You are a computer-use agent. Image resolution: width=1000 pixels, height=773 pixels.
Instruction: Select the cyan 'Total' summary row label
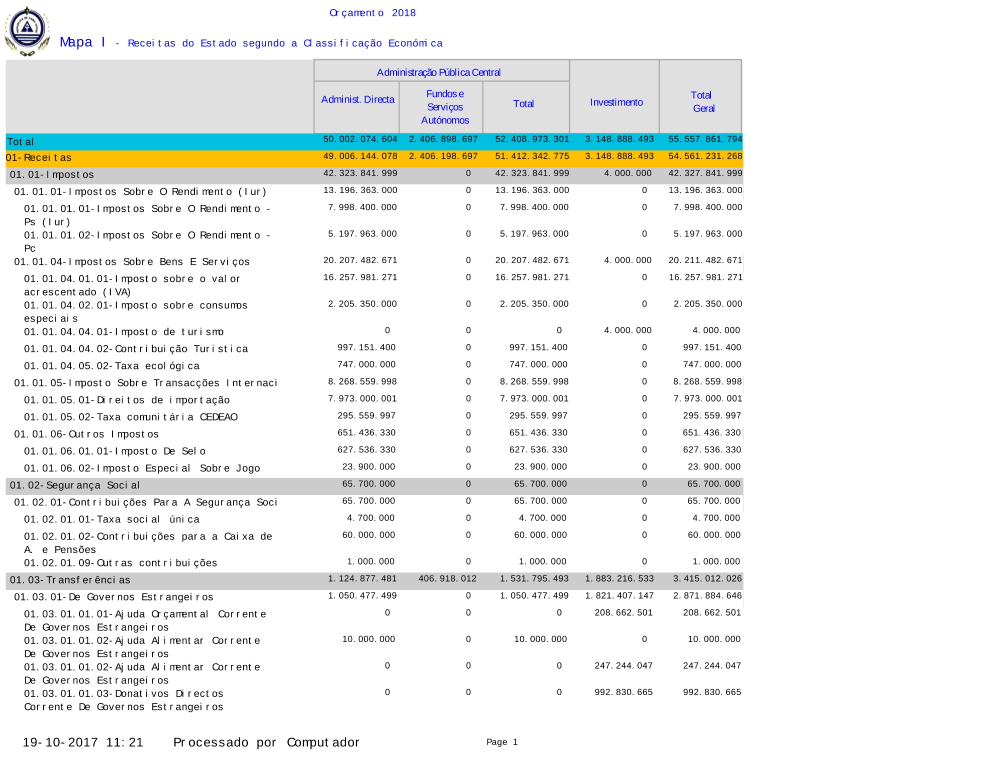click(20, 142)
